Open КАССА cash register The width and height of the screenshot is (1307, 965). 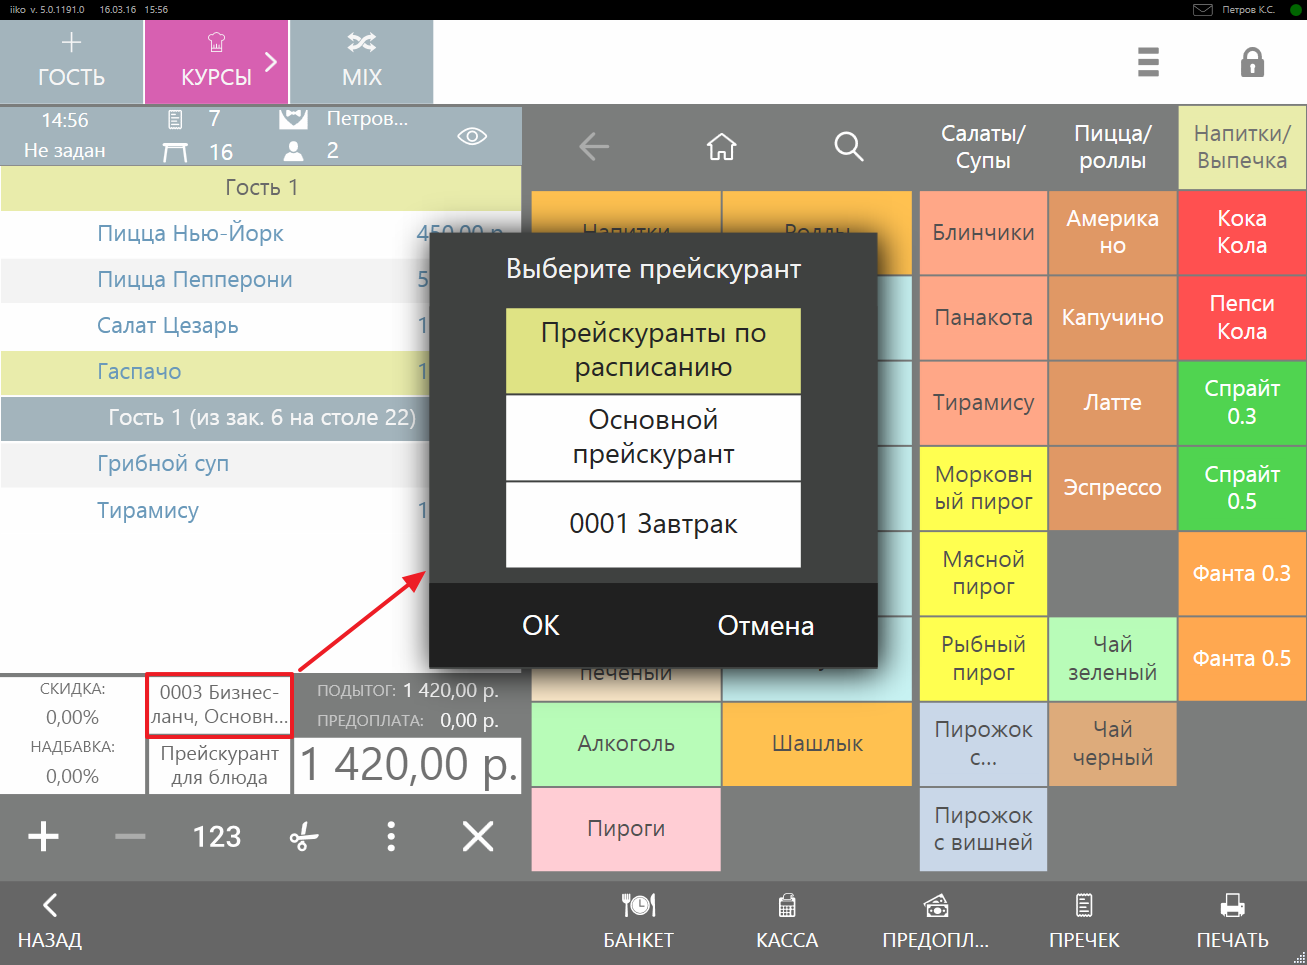tap(787, 921)
